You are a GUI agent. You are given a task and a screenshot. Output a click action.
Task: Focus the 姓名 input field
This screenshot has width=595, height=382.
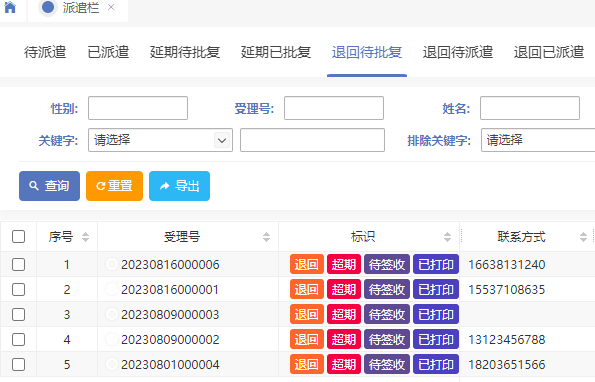[x=530, y=108]
